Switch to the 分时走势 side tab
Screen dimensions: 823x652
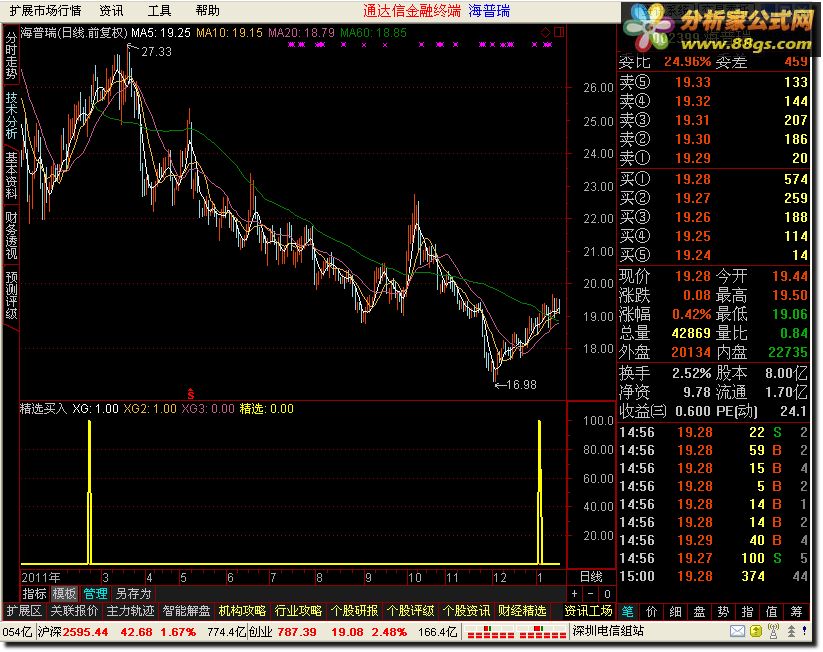(11, 56)
